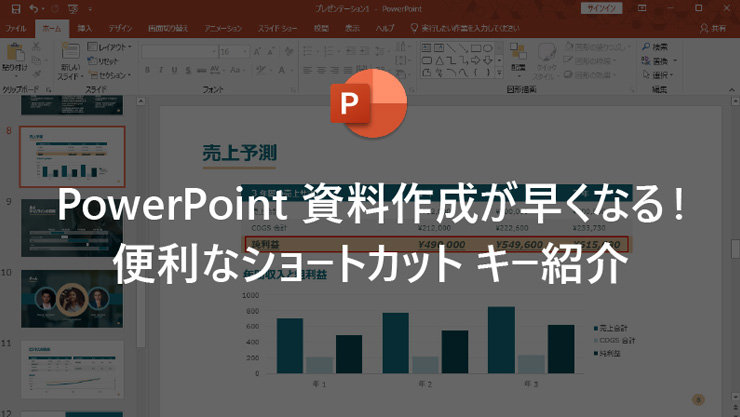Toggle Justify paragraph alignment
Image resolution: width=740 pixels, height=417 pixels.
348,70
